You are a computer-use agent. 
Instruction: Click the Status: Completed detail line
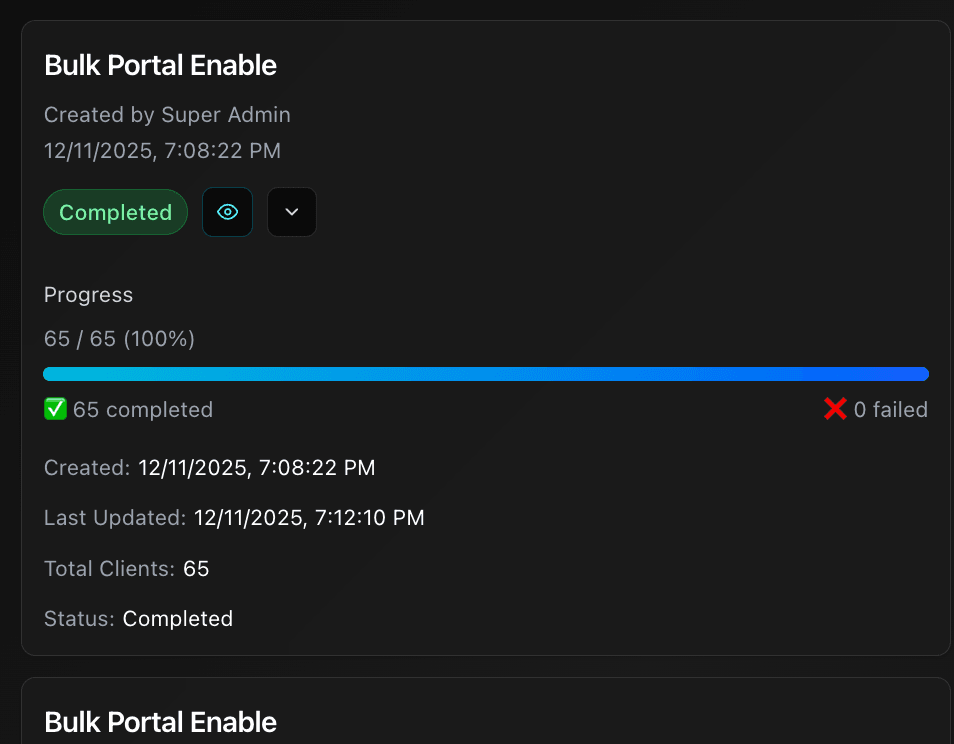139,619
